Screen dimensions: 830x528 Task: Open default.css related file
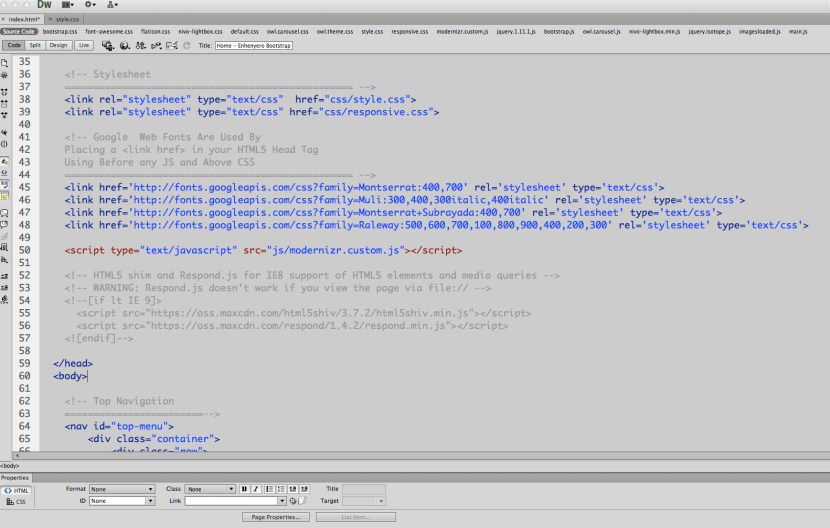(x=245, y=32)
